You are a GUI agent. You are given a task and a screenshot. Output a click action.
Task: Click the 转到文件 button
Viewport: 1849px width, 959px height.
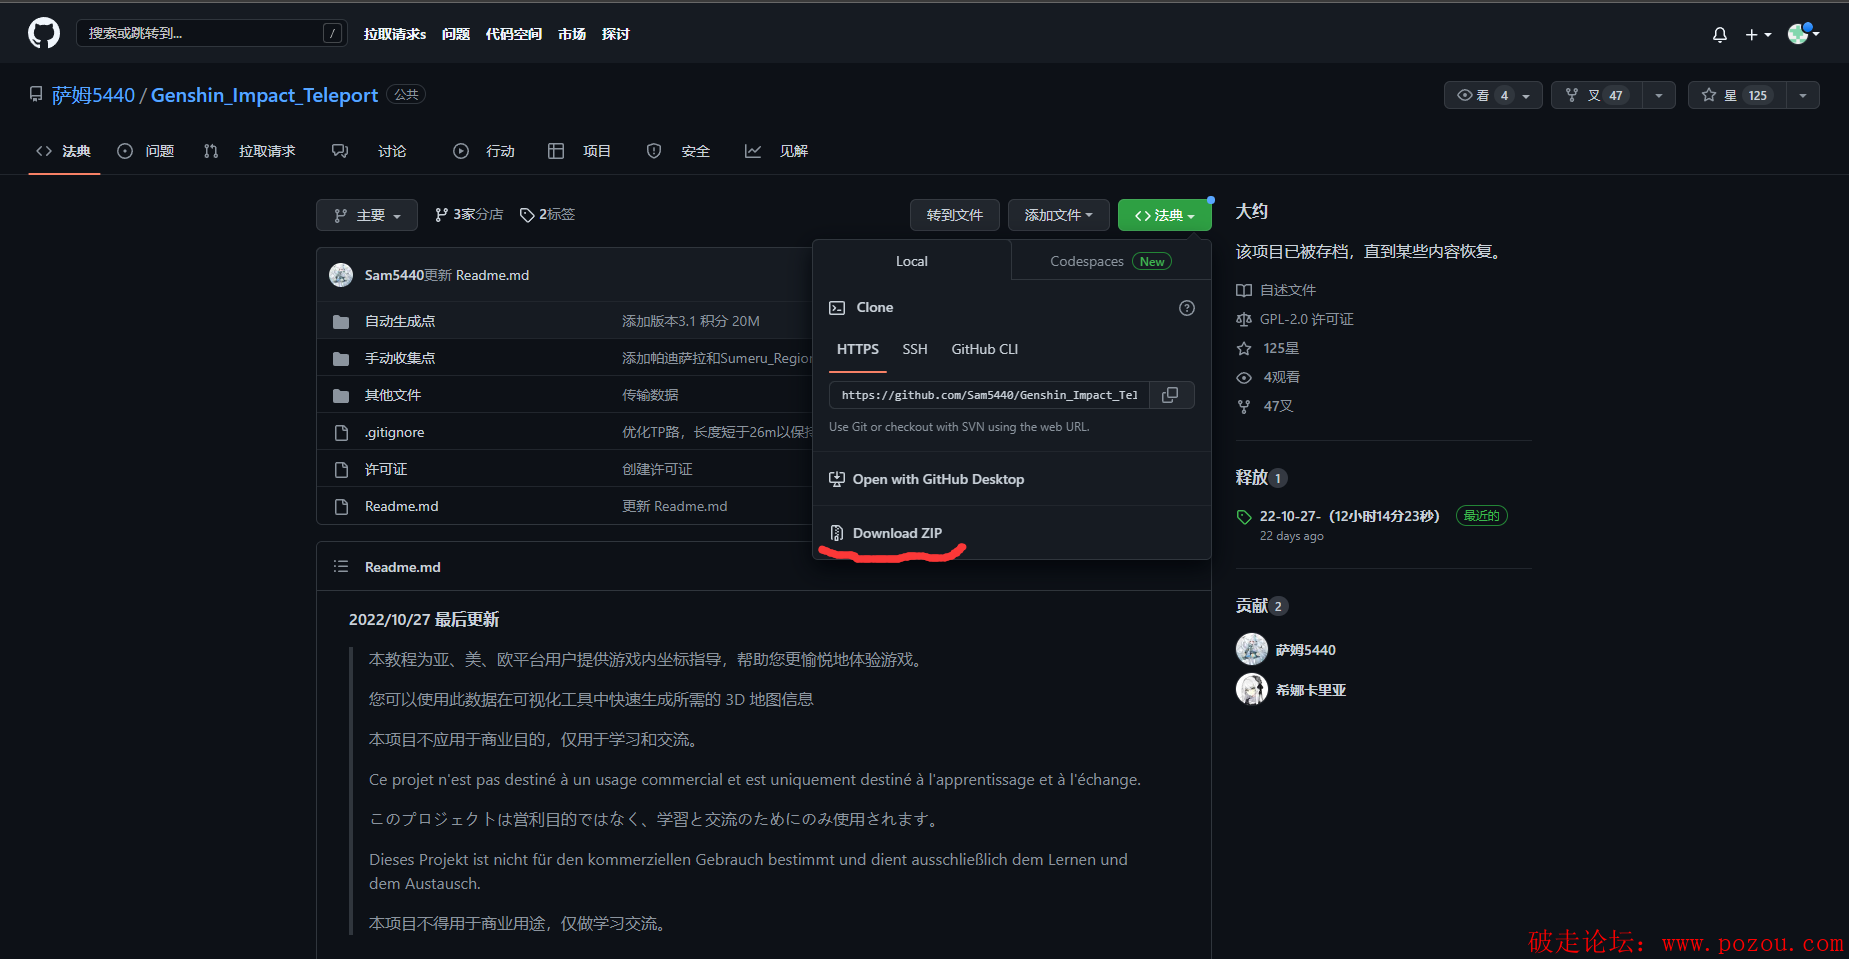pos(955,215)
